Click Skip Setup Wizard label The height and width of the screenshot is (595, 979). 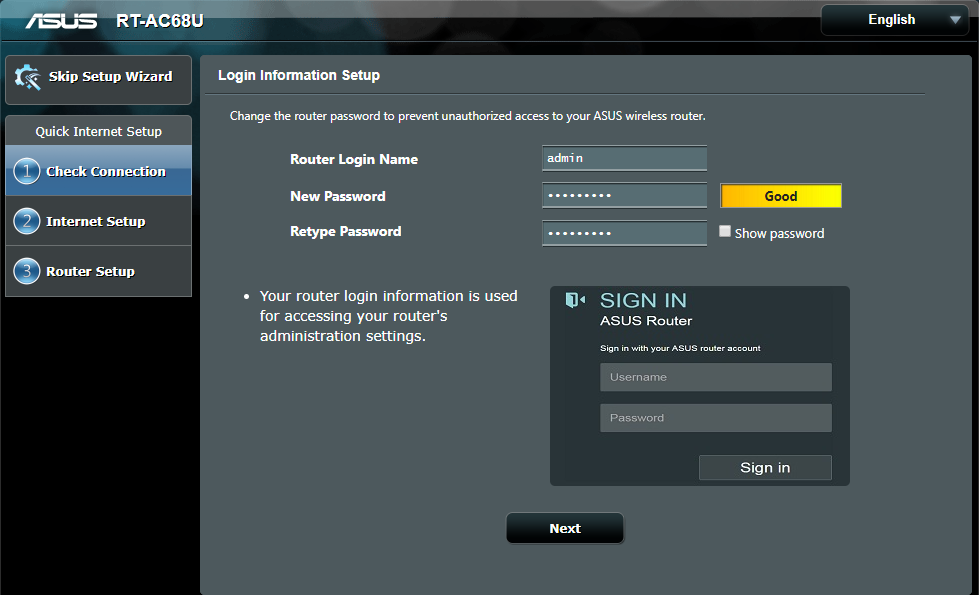coord(111,76)
